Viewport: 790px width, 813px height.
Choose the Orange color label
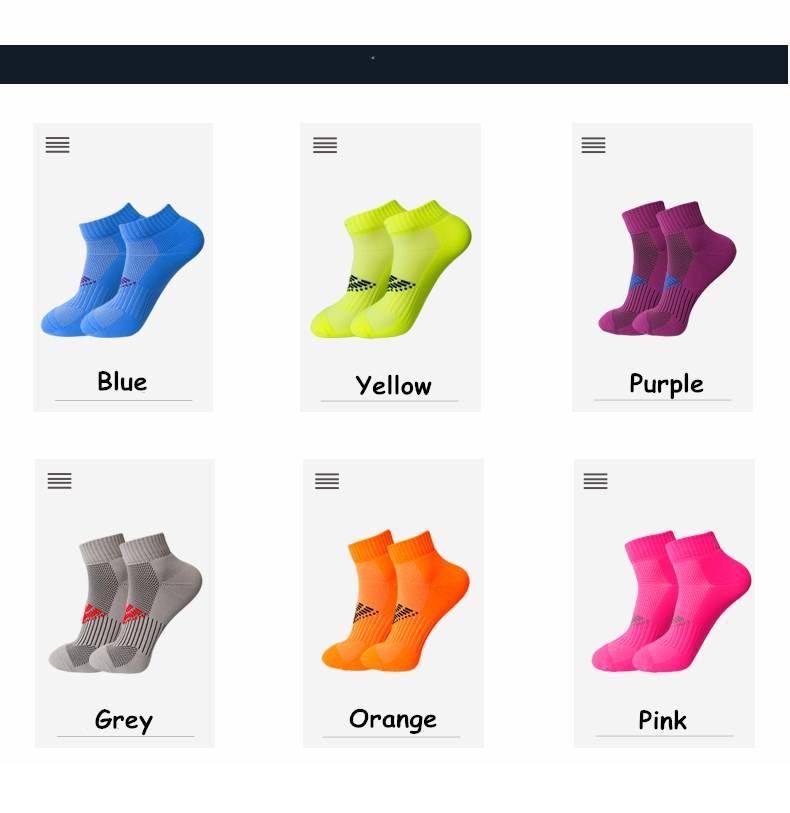393,720
